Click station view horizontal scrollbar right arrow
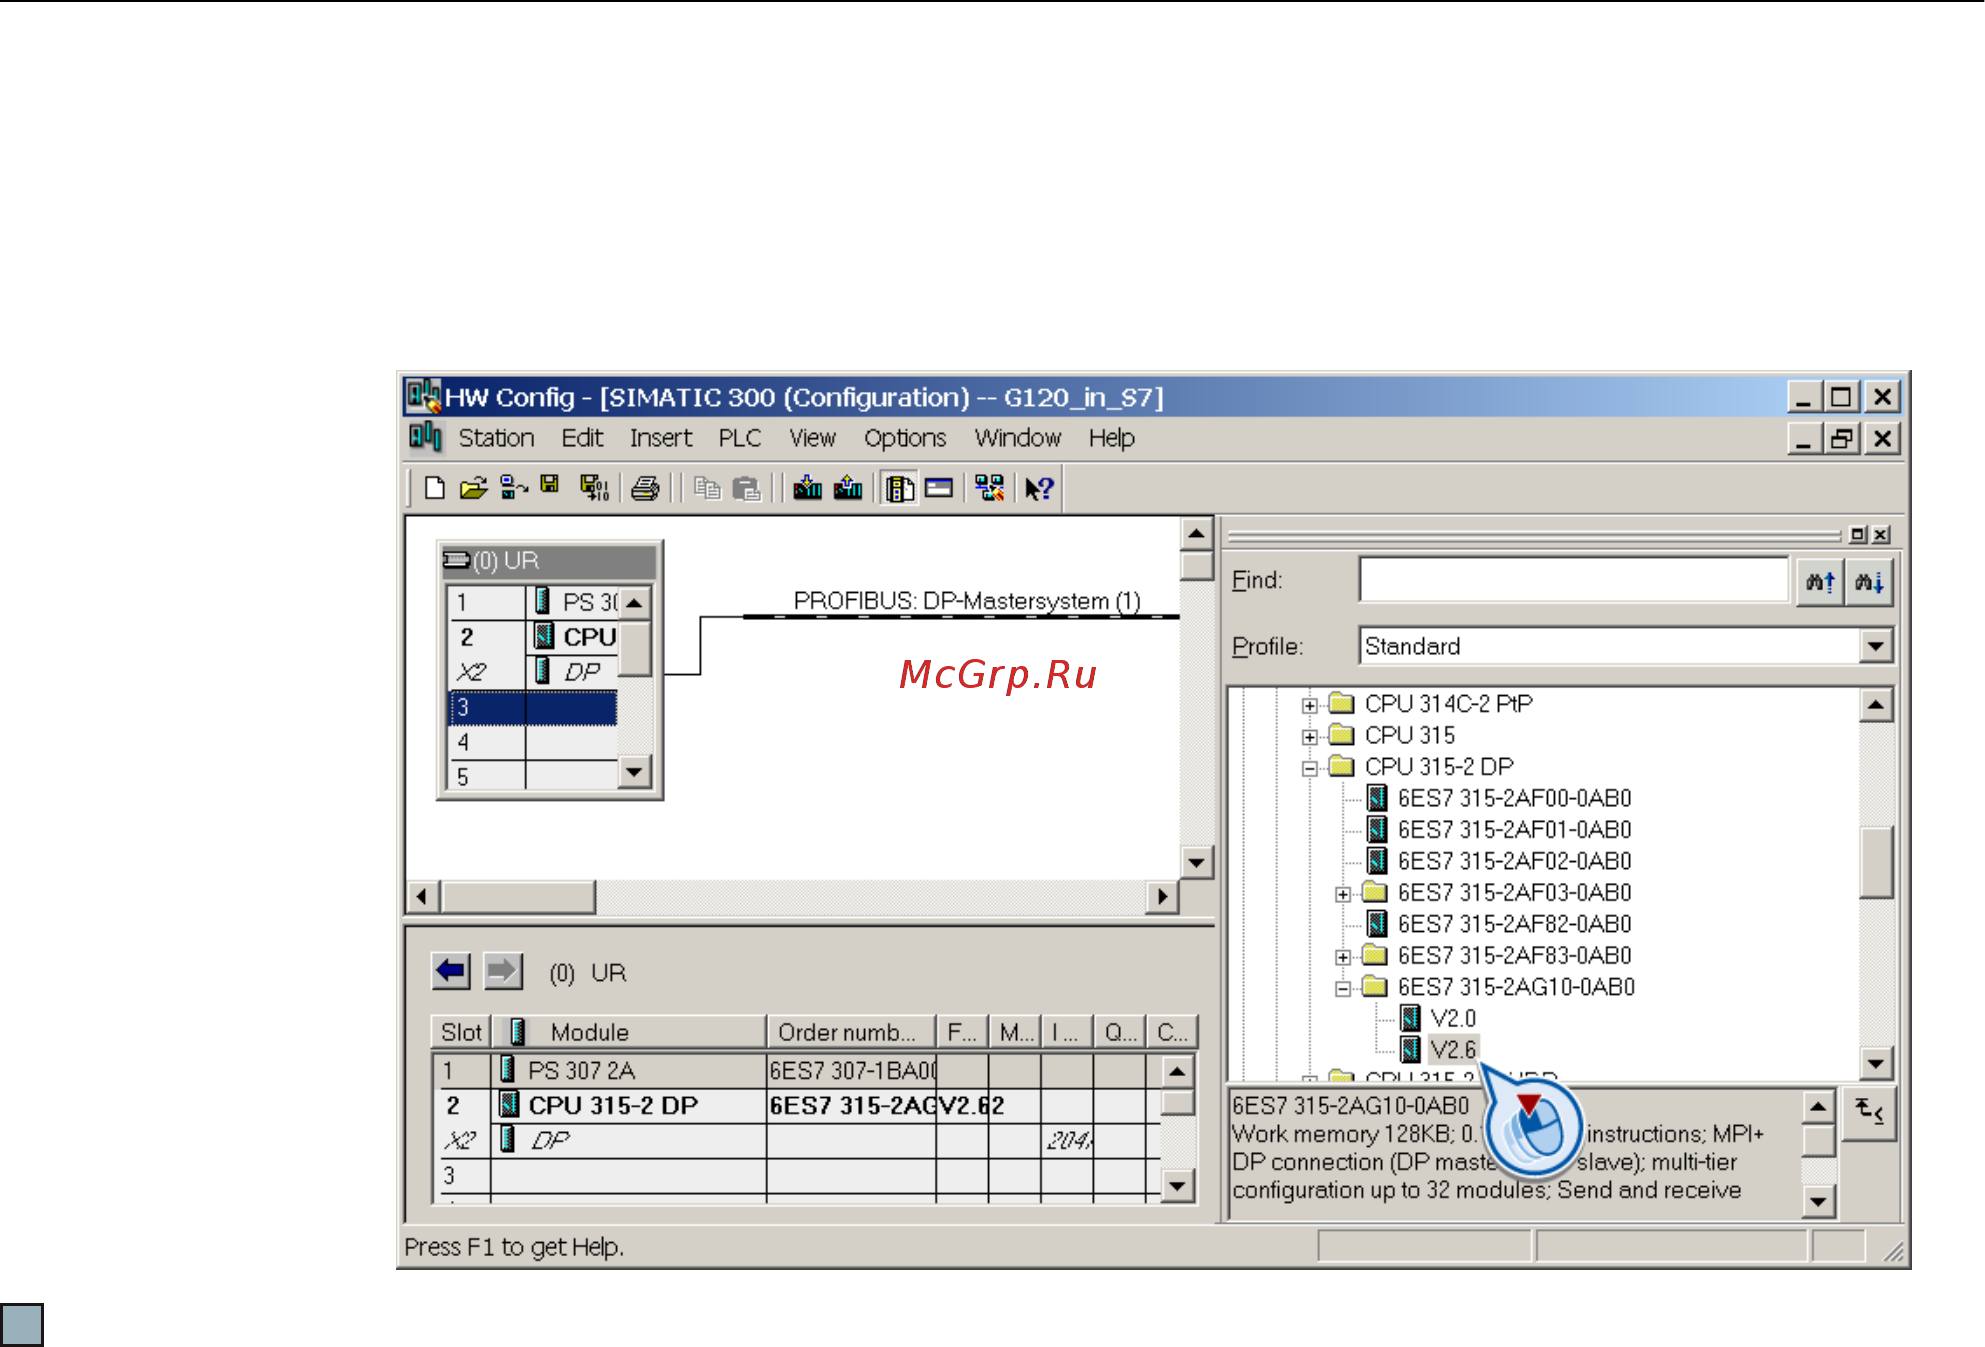This screenshot has height=1347, width=1985. 1162,896
